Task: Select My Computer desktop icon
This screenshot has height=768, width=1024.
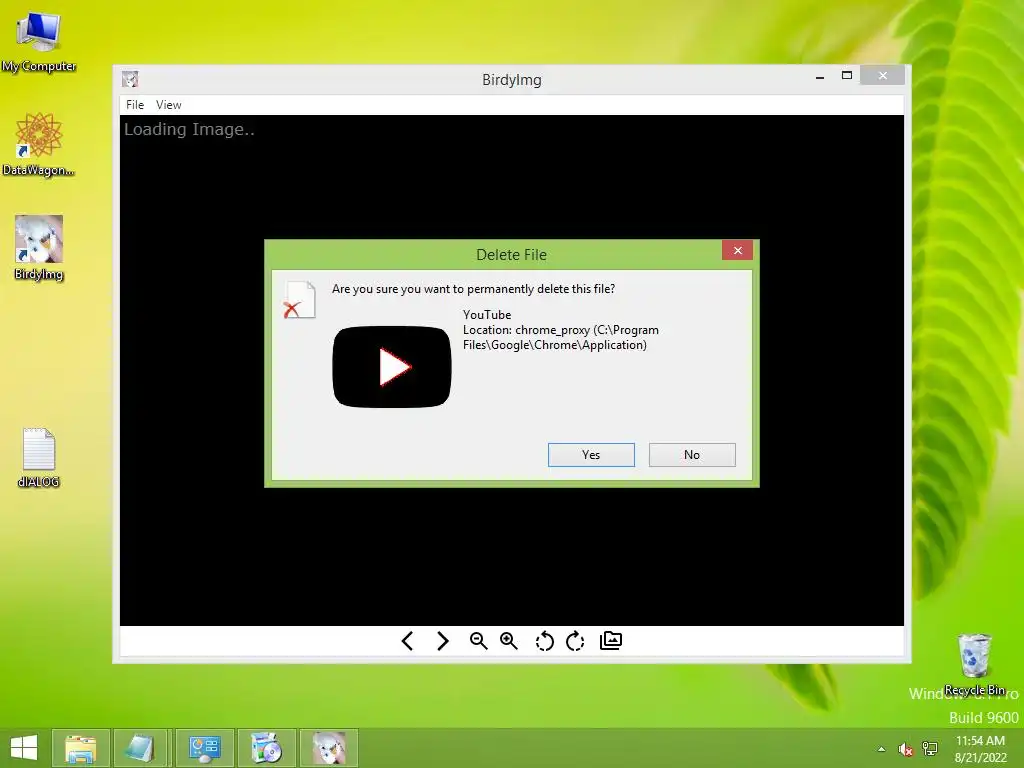Action: coord(39,42)
